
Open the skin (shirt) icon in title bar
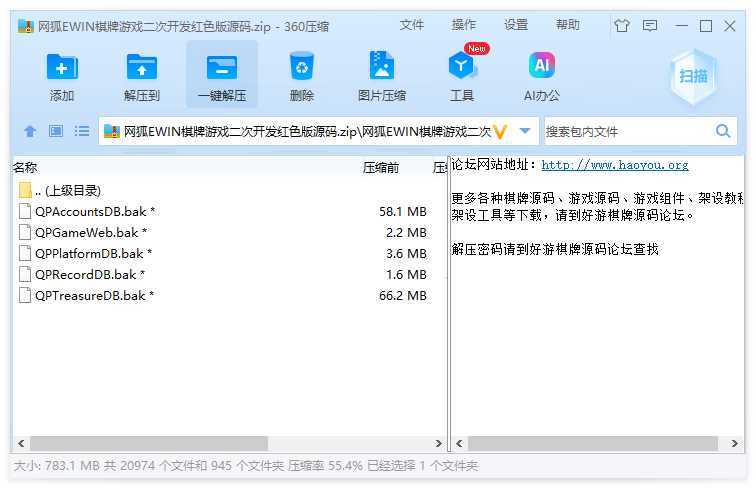tap(622, 26)
